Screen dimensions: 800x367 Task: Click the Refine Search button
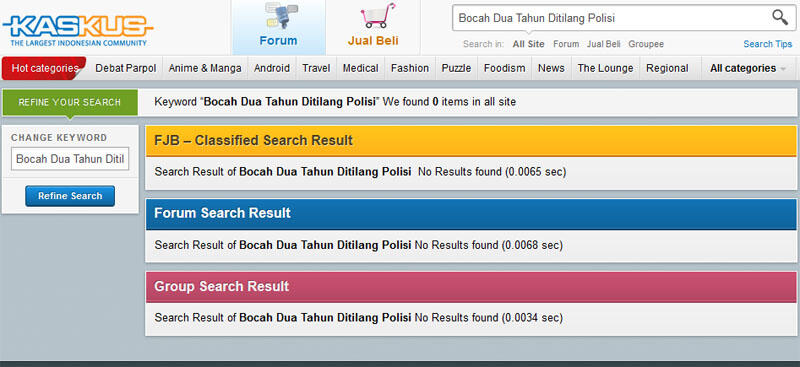coord(70,196)
